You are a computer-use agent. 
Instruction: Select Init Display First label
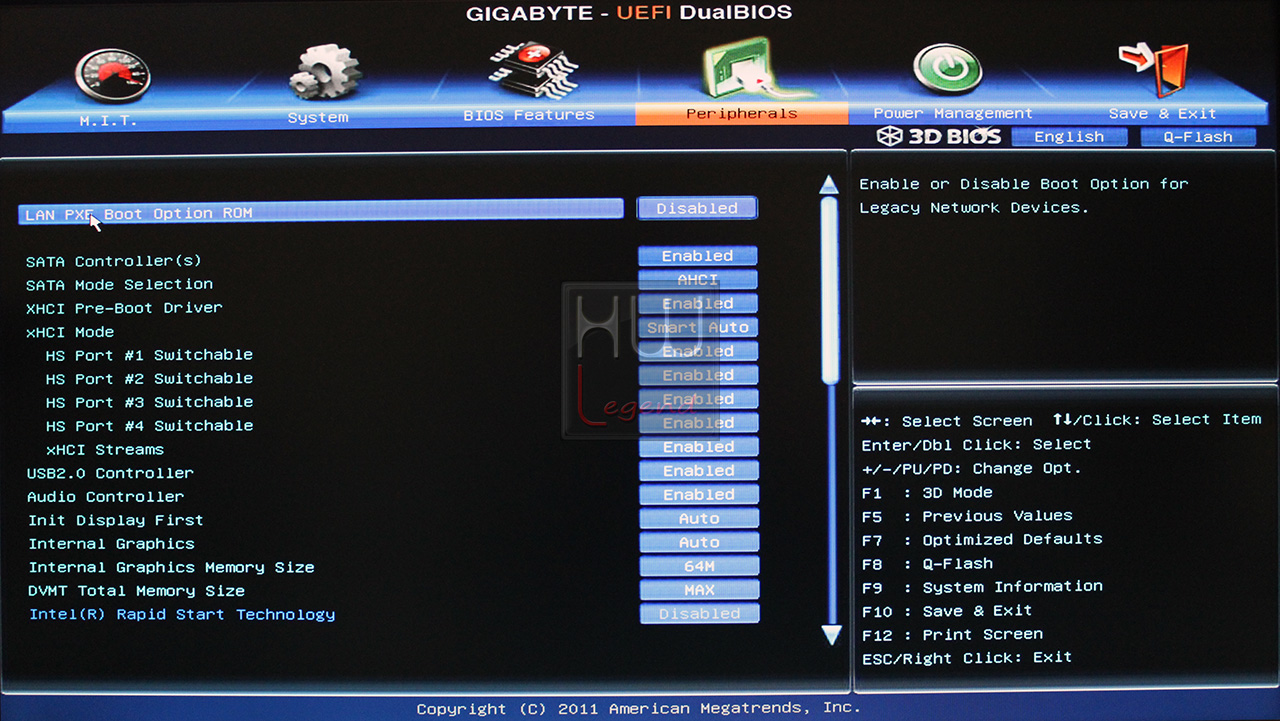click(x=116, y=521)
